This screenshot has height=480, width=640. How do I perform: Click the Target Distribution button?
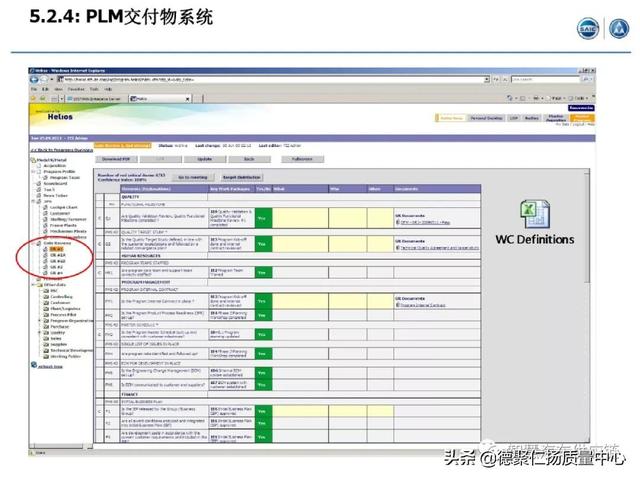tap(241, 178)
